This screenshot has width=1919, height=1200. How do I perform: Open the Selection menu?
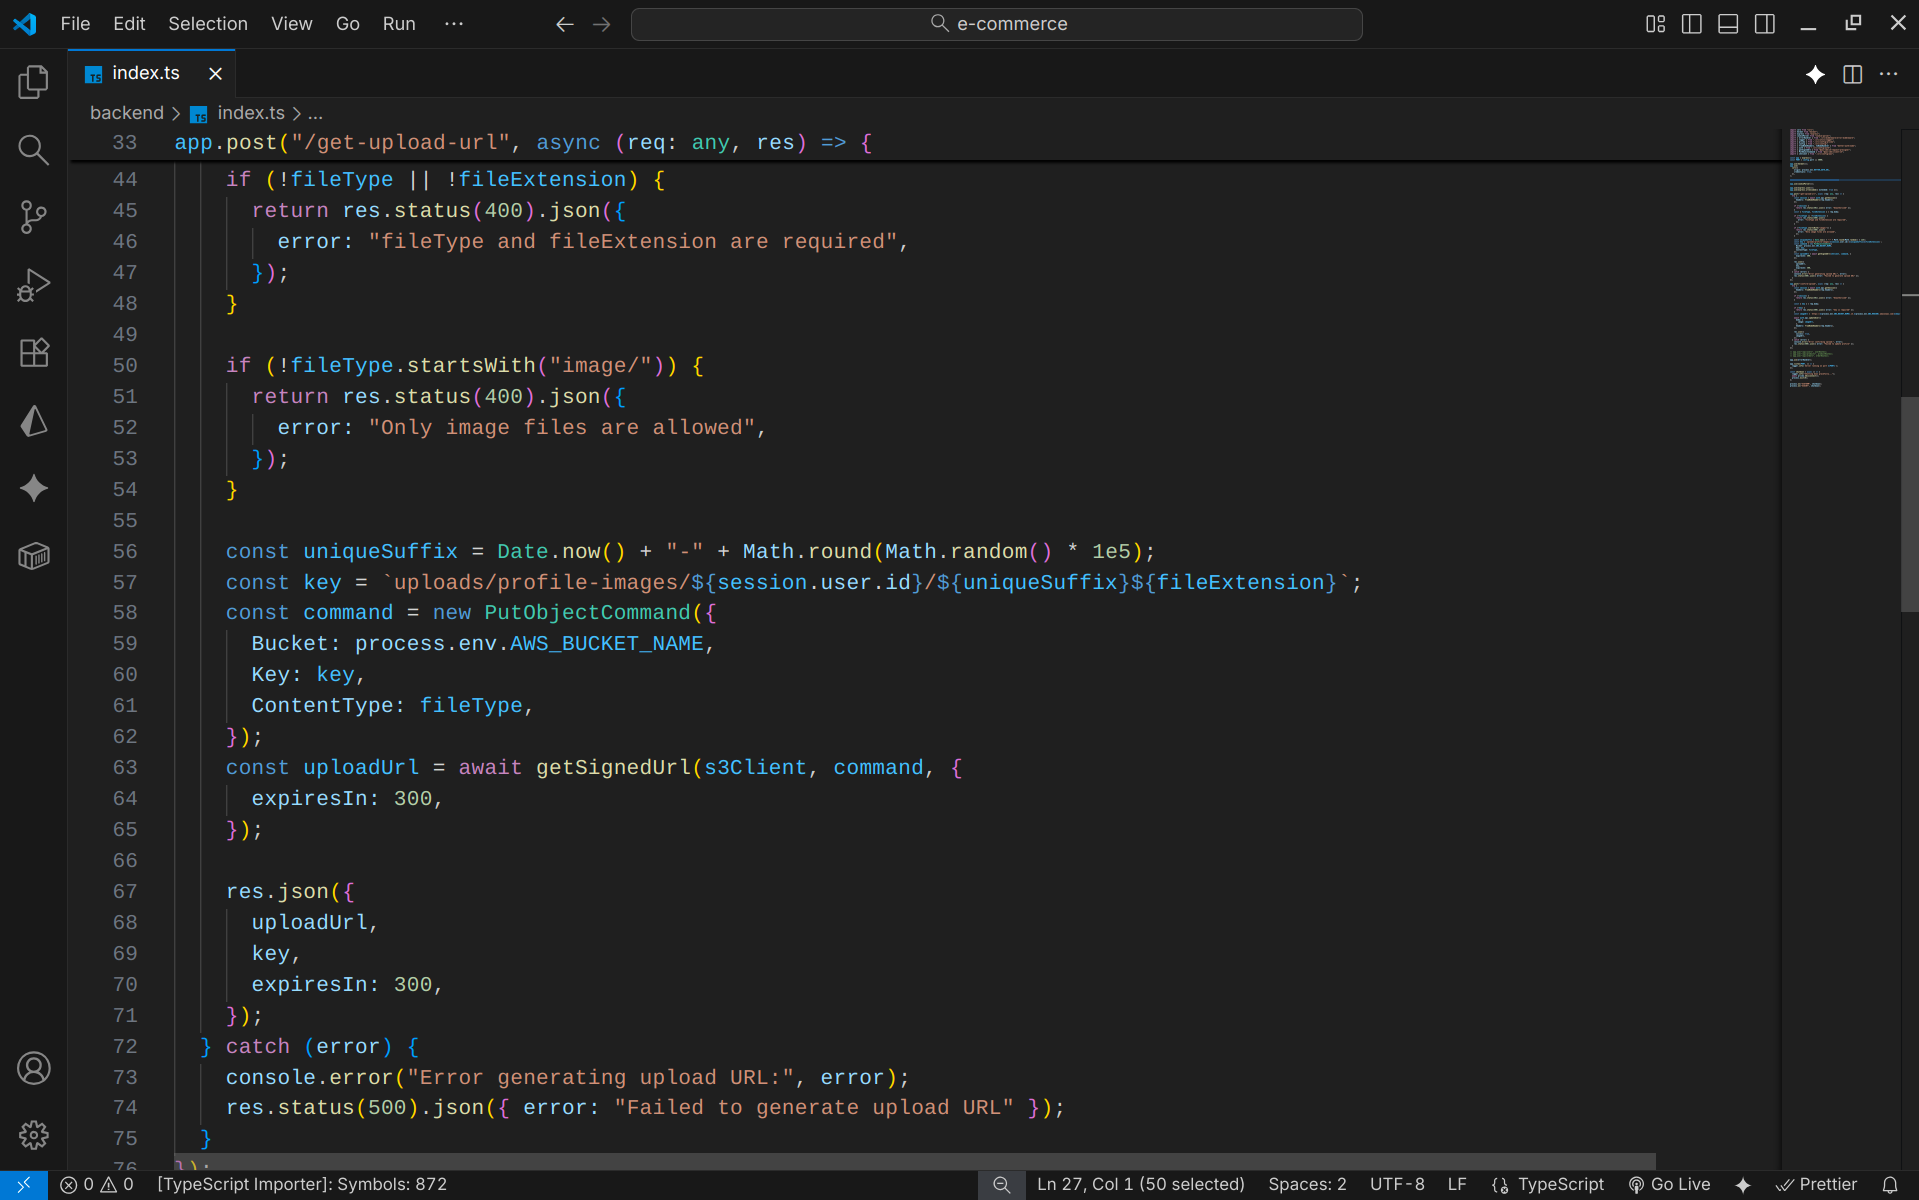tap(207, 24)
